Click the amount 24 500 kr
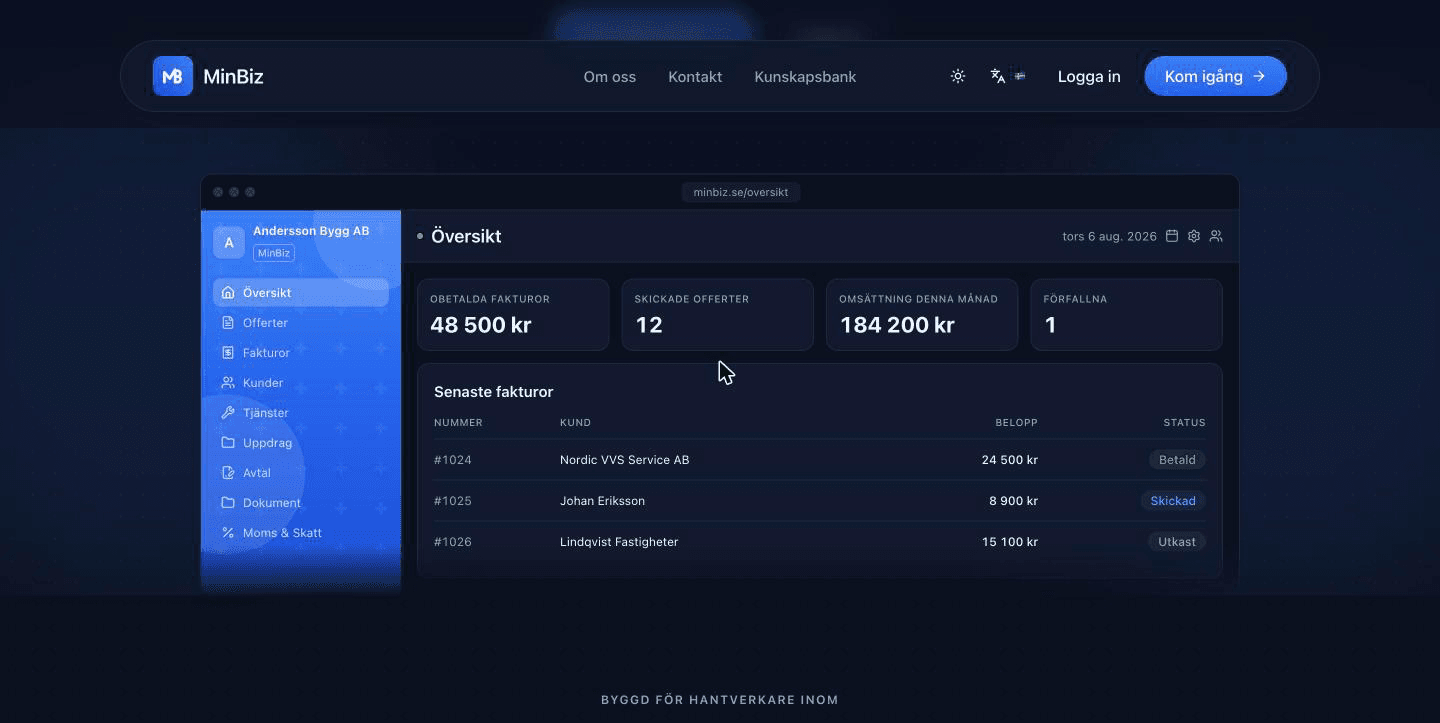Image resolution: width=1440 pixels, height=723 pixels. tap(1010, 460)
